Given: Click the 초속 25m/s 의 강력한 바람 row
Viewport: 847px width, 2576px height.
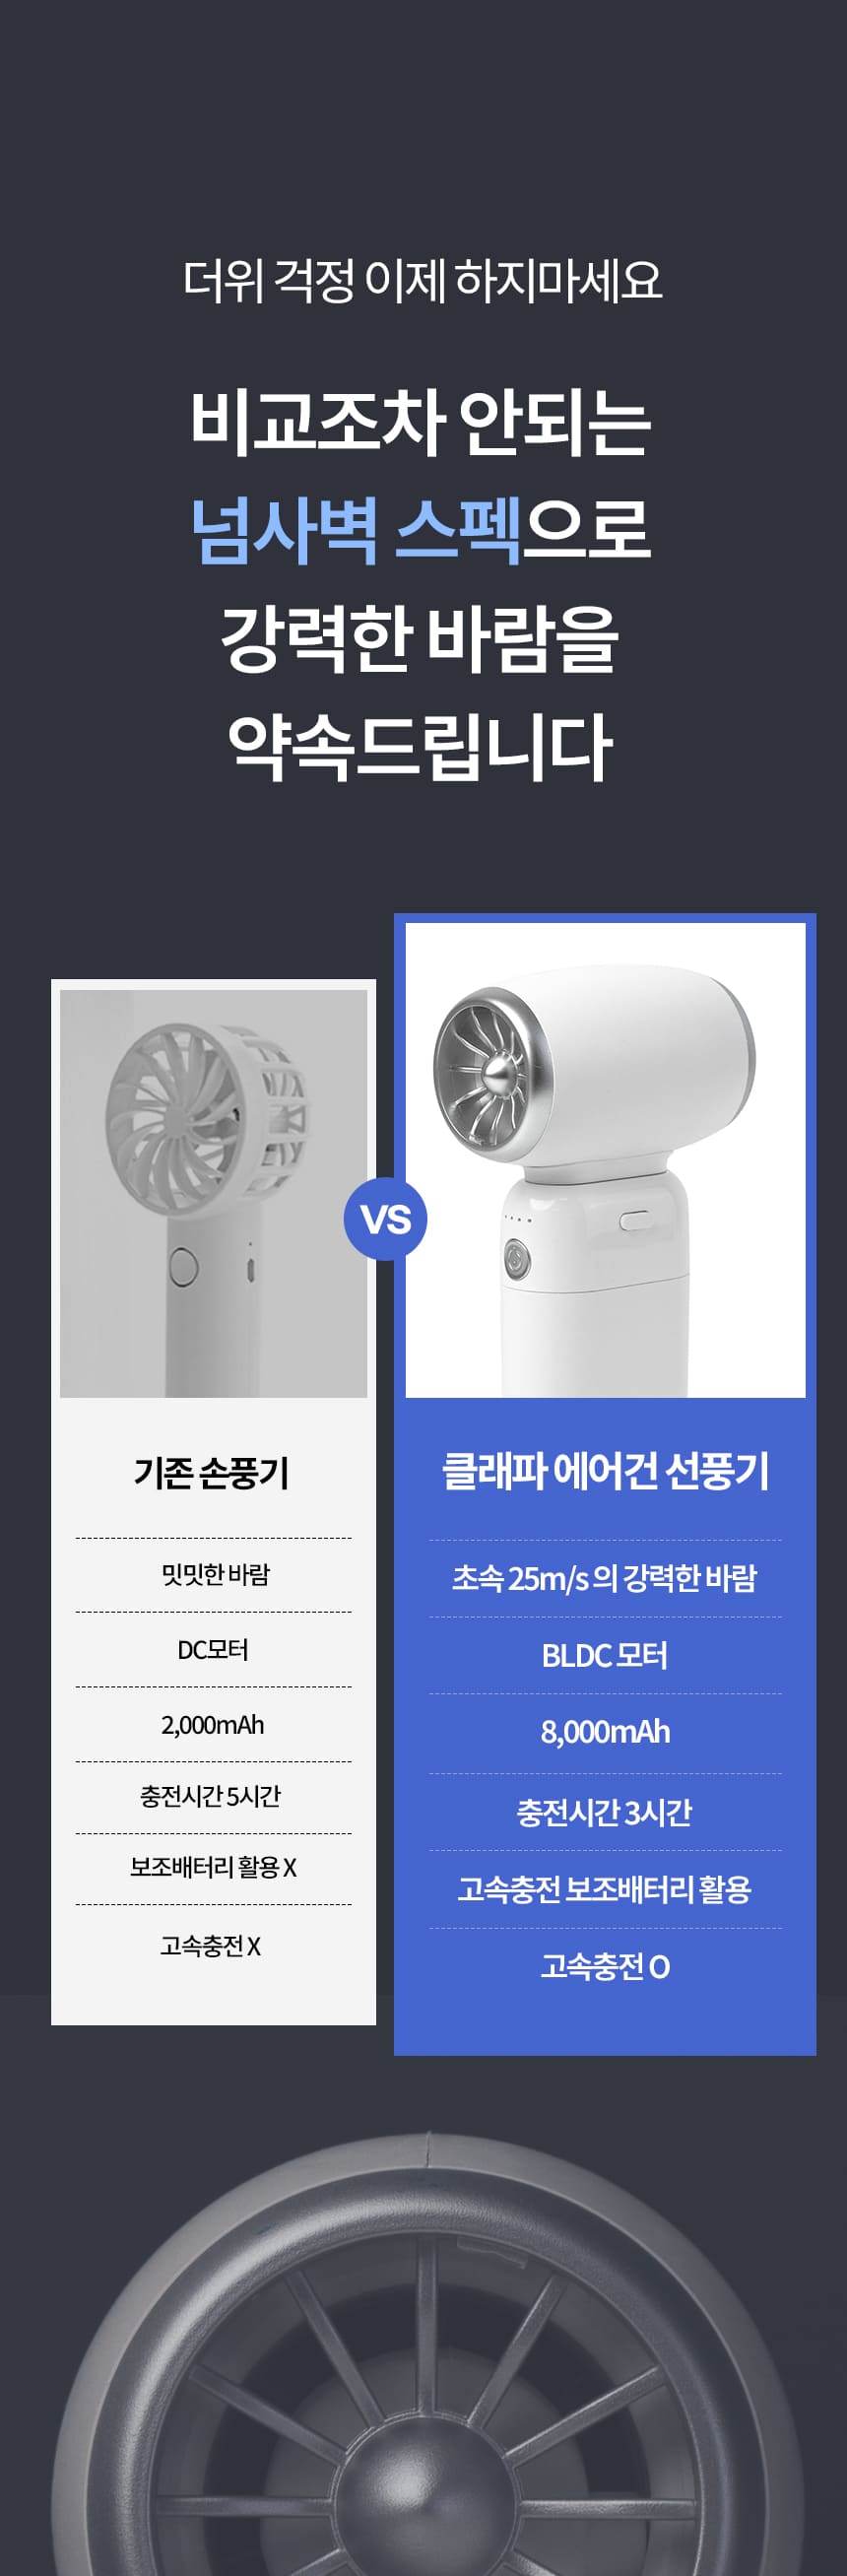Looking at the screenshot, I should pos(605,1578).
